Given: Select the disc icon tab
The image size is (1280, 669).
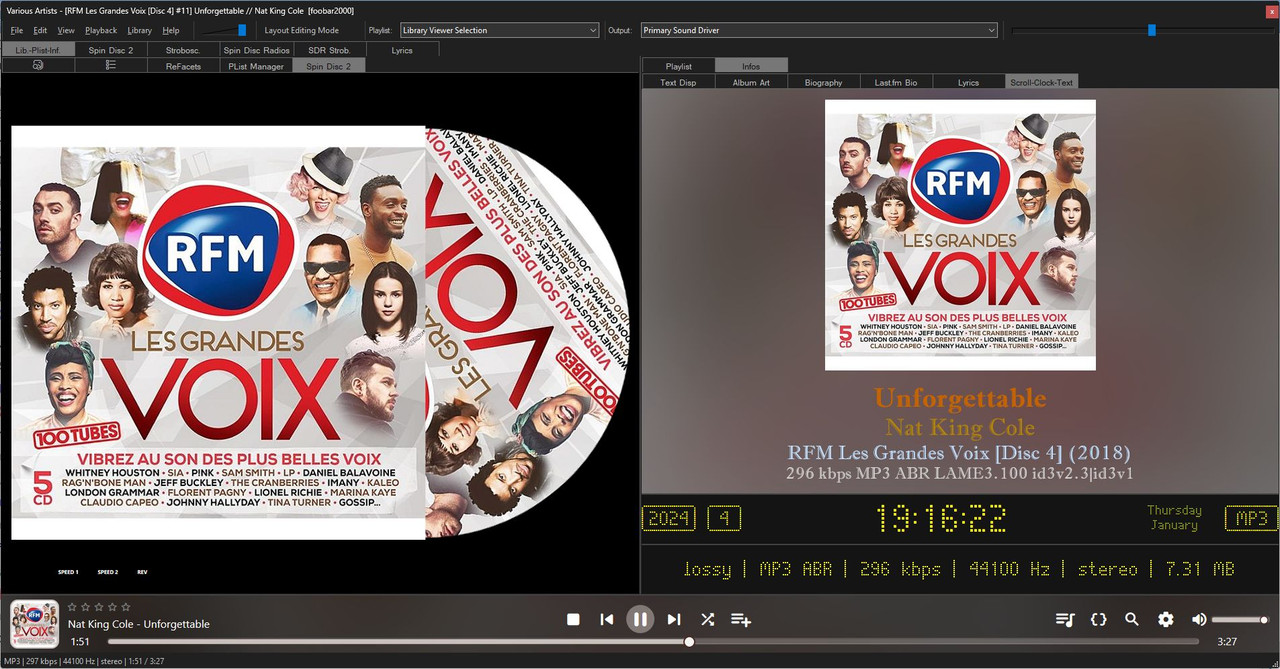Looking at the screenshot, I should [x=38, y=65].
